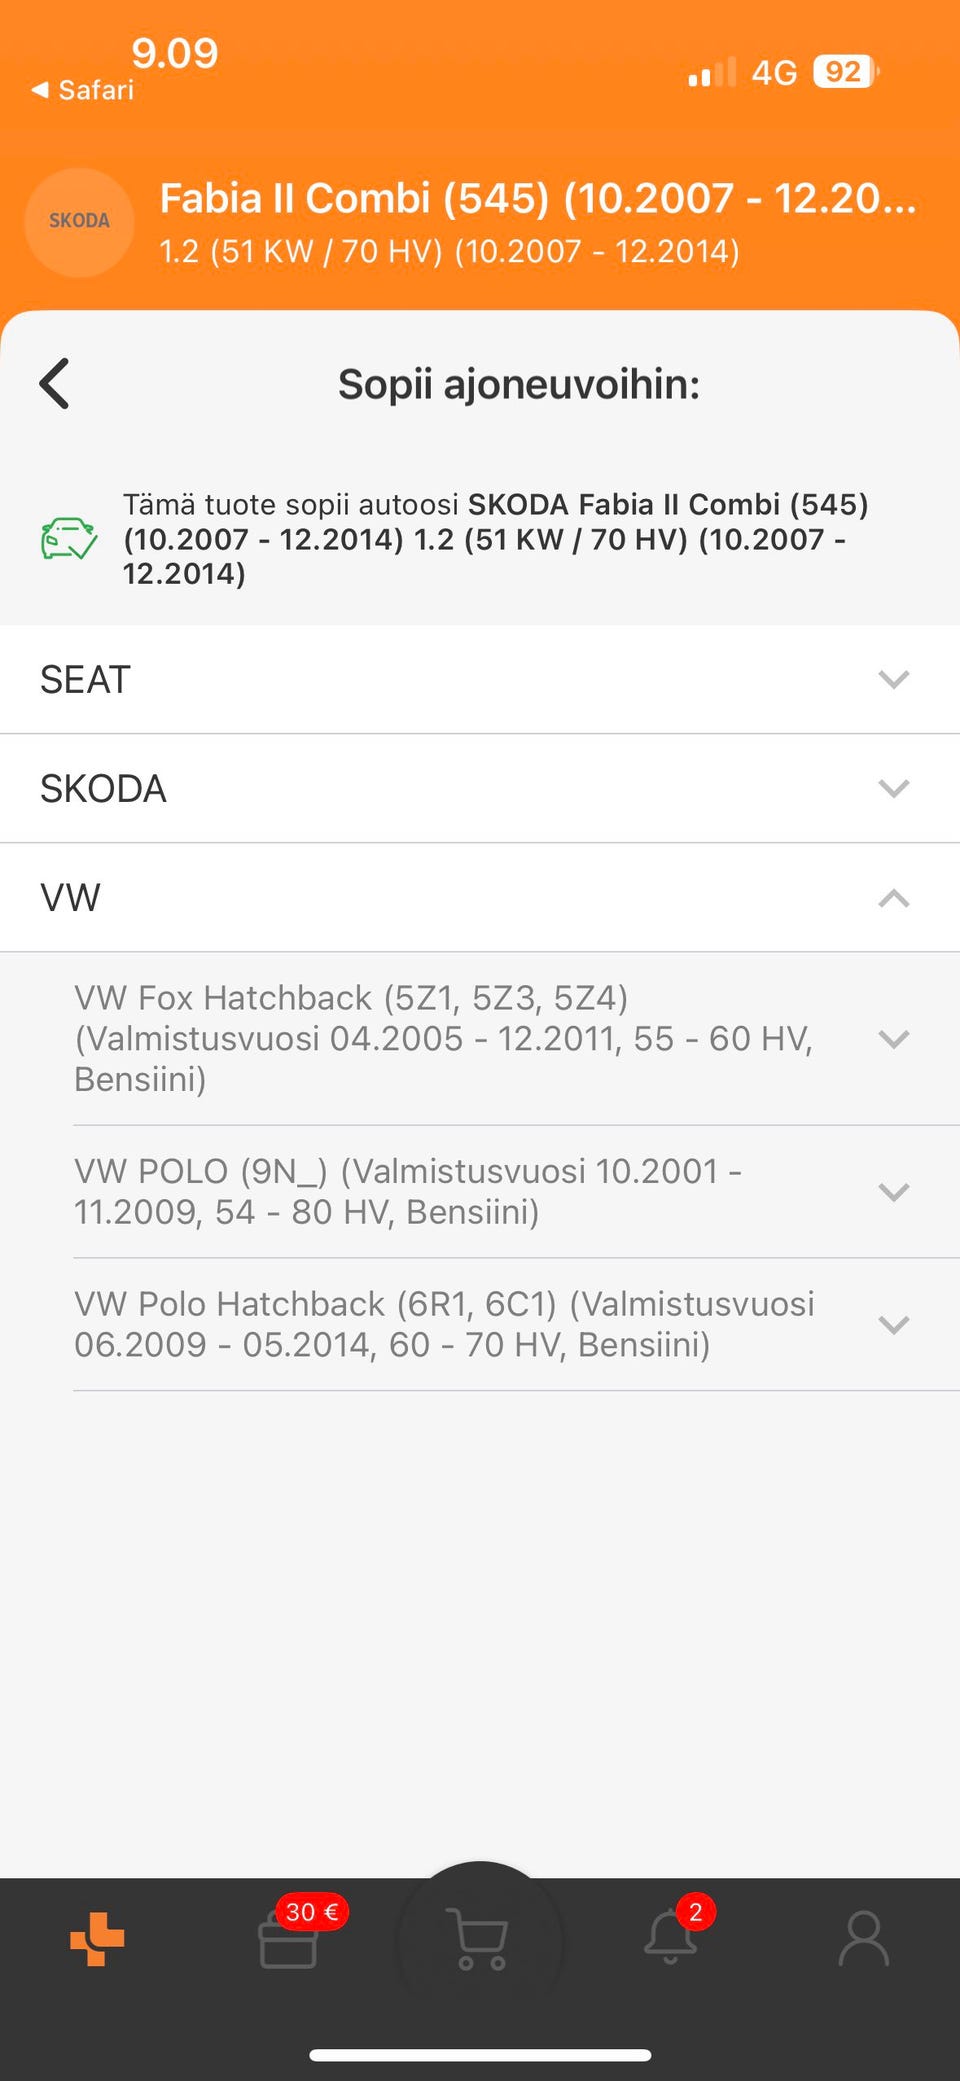The height and width of the screenshot is (2081, 960).
Task: Tap the SKODA brand logo circle
Action: [x=79, y=221]
